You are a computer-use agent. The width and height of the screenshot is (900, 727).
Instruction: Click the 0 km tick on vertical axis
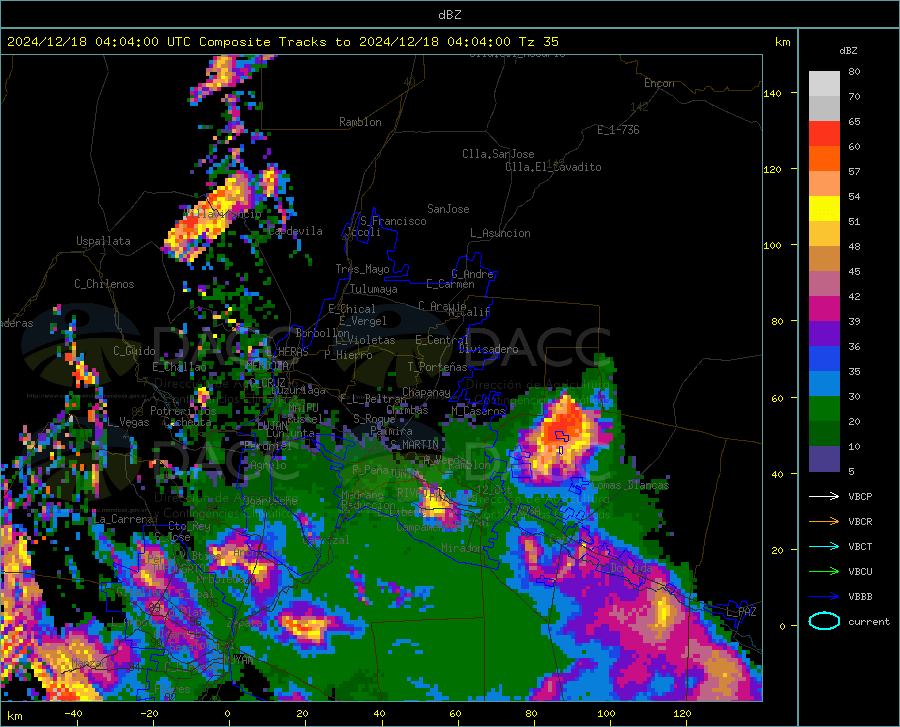point(782,626)
